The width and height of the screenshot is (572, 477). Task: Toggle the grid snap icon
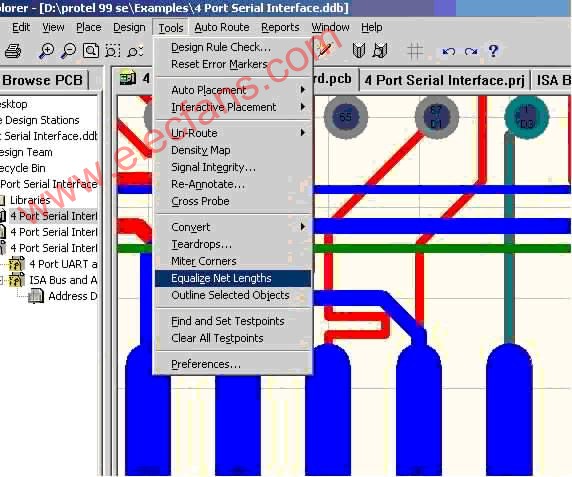coord(415,50)
